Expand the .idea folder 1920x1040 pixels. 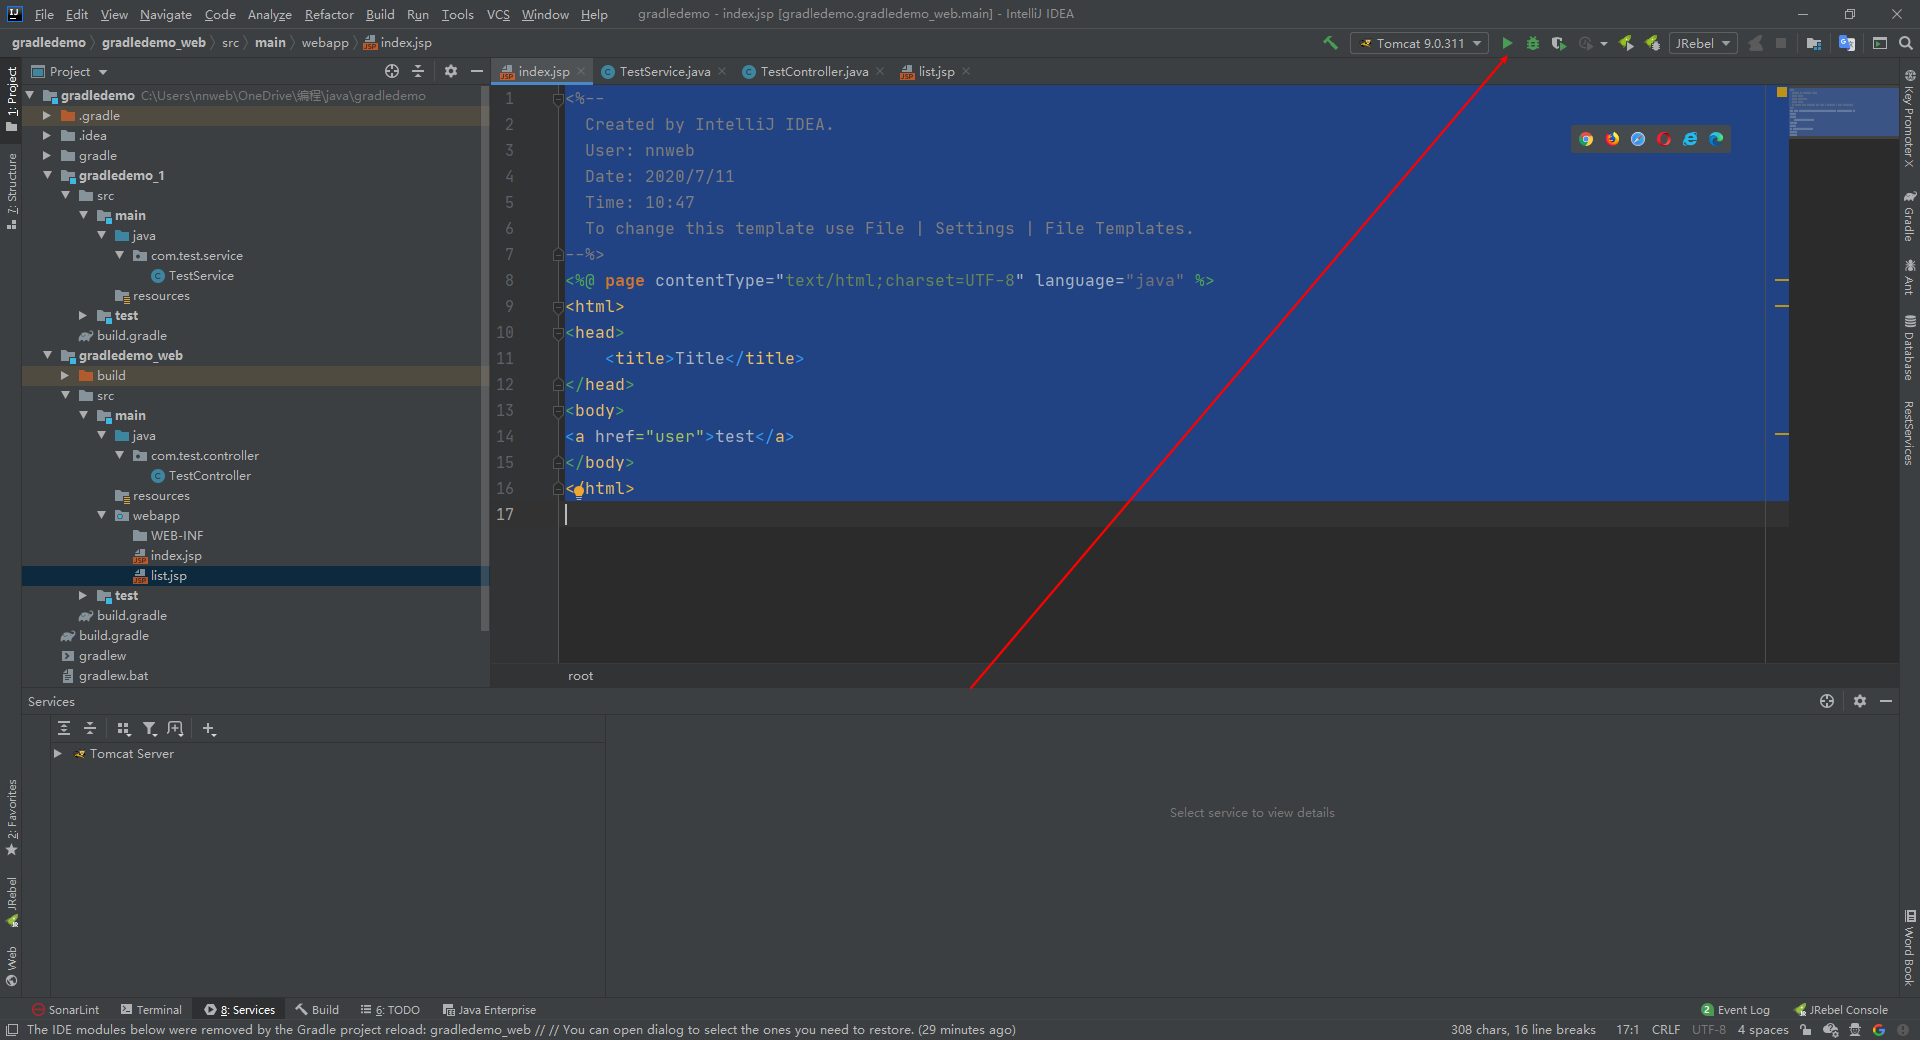46,136
